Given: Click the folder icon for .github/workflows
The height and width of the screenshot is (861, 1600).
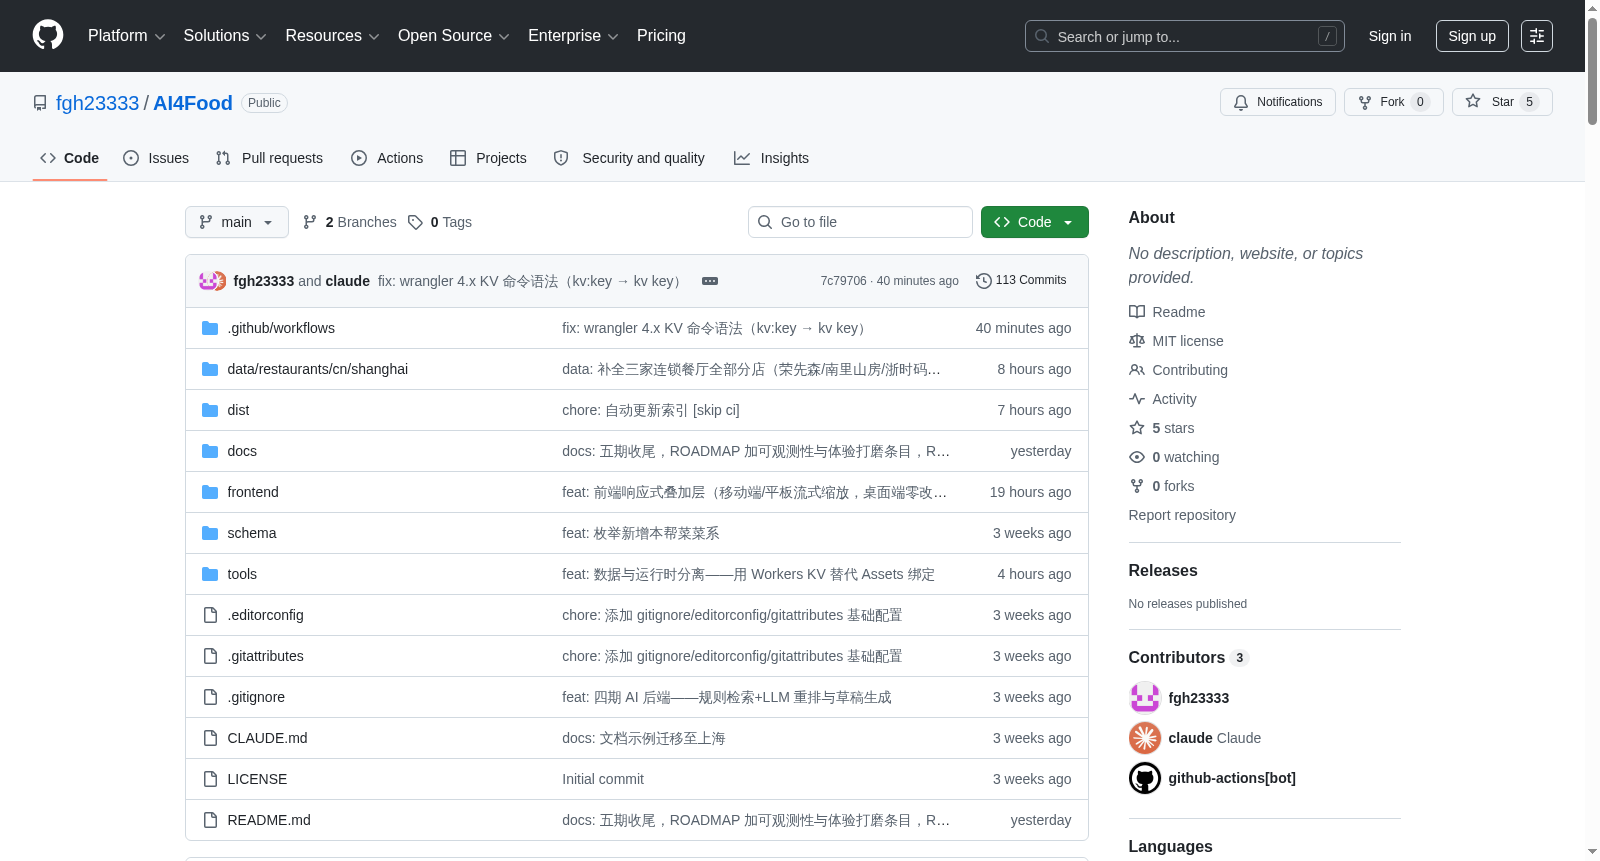Looking at the screenshot, I should point(210,328).
